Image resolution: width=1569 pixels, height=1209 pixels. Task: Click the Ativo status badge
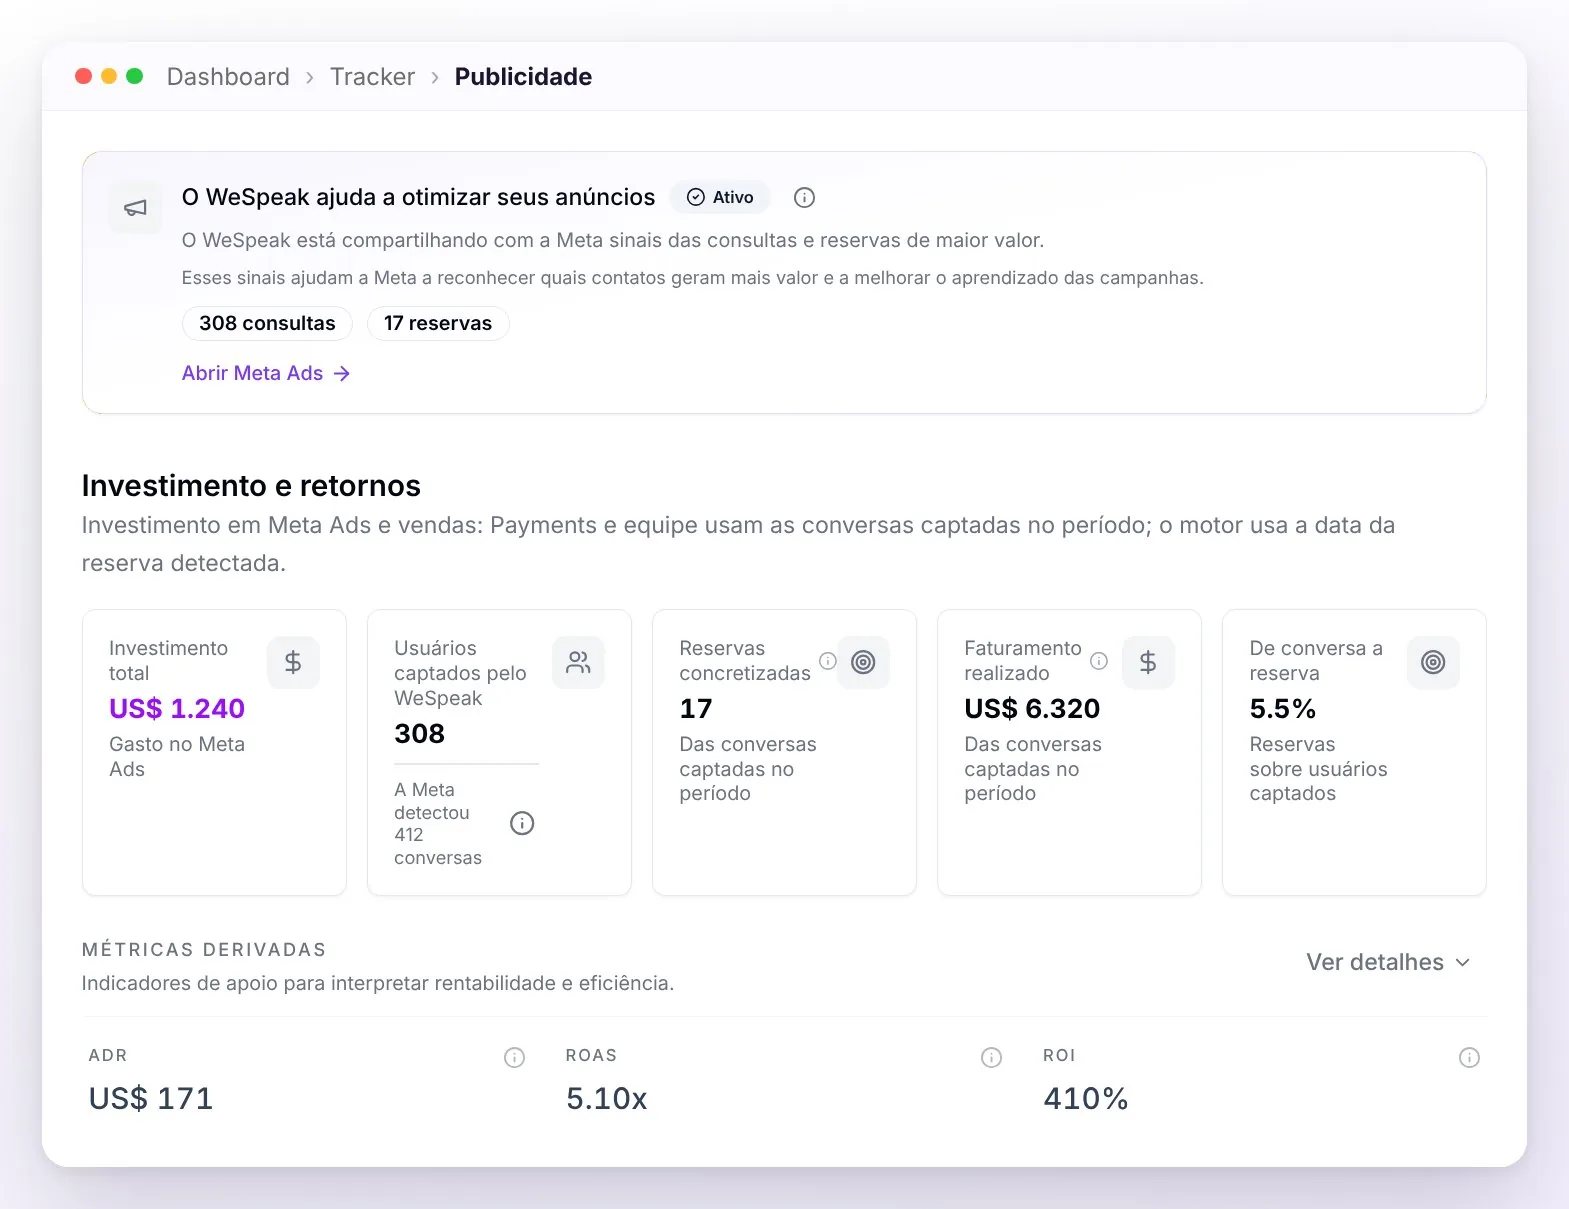(720, 198)
